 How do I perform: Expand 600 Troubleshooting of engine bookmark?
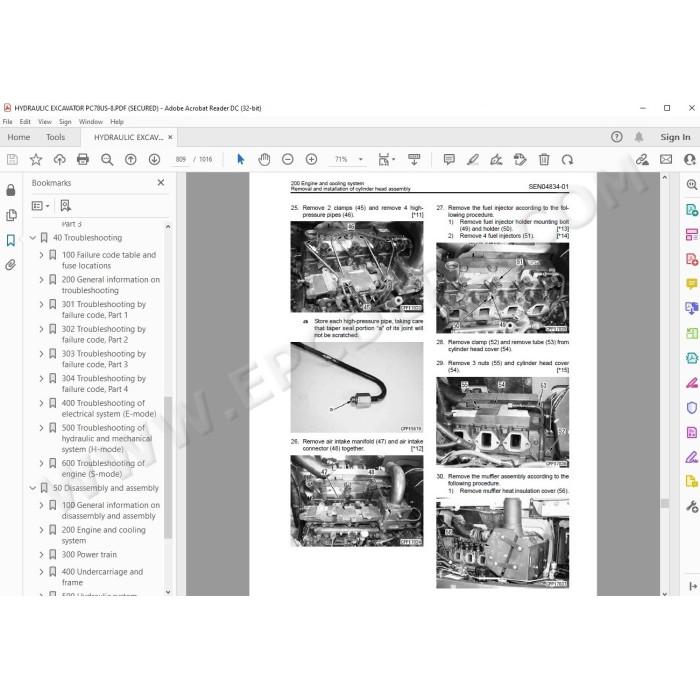[42, 463]
